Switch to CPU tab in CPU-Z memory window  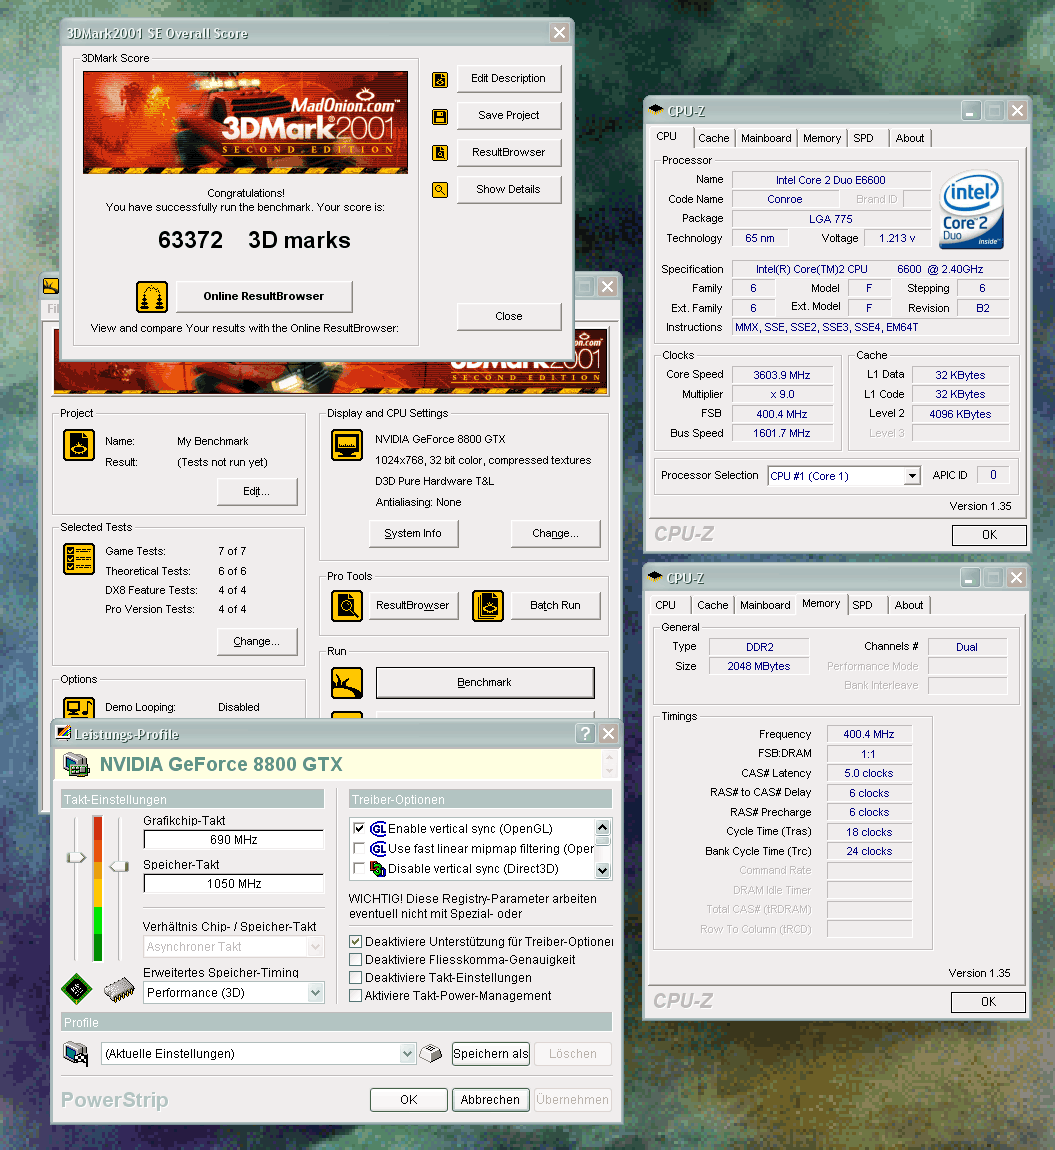point(665,605)
